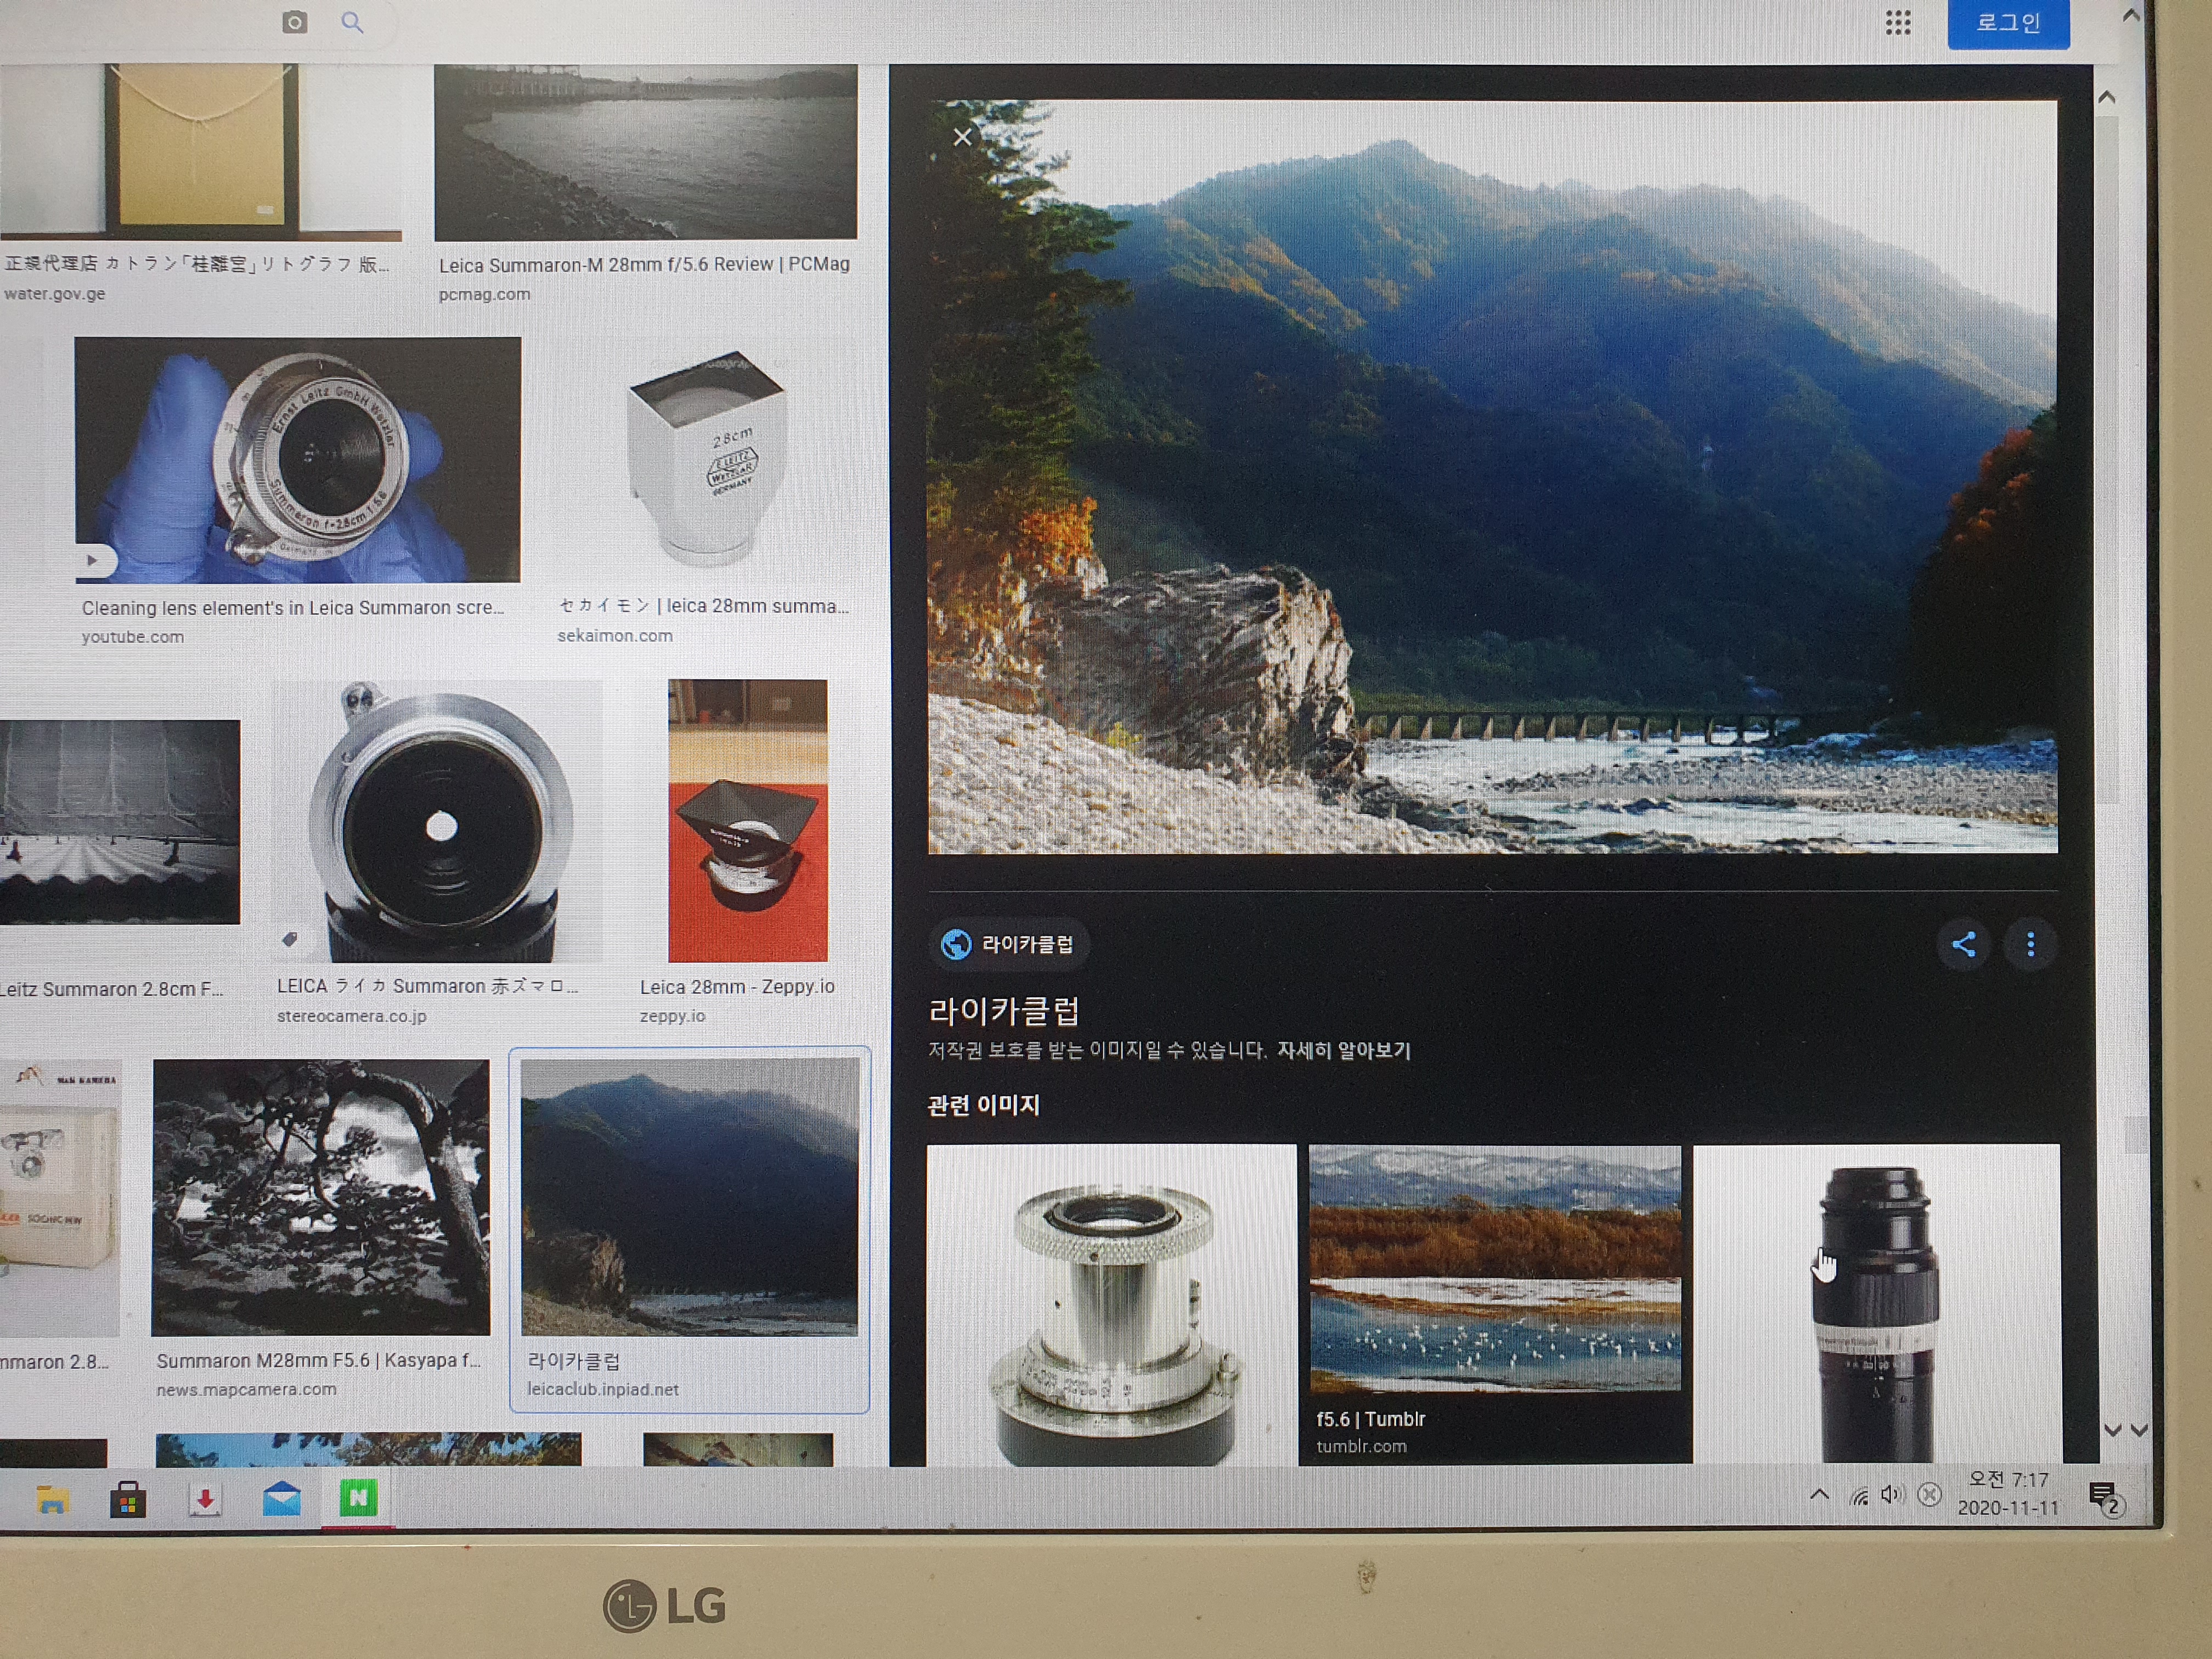Open the large mountain river preview image
This screenshot has width=2212, height=1659.
(1492, 477)
